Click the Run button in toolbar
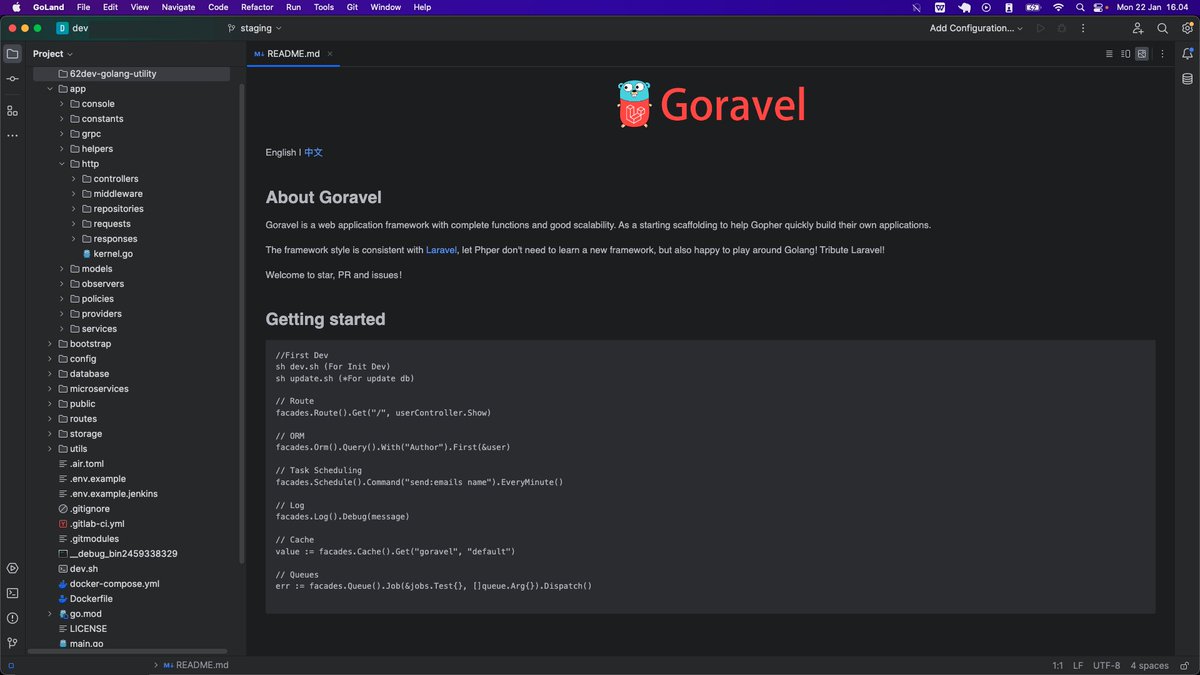Viewport: 1200px width, 675px height. (x=1041, y=28)
